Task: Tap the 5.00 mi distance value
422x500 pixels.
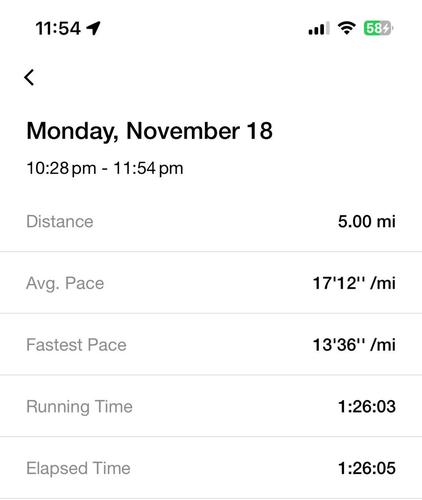Action: coord(367,221)
